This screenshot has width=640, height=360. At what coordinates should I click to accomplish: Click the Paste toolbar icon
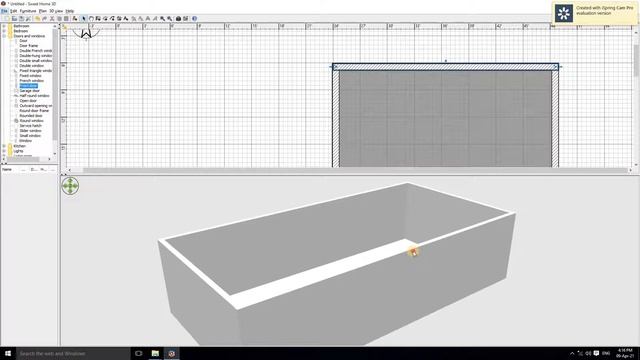click(66, 18)
